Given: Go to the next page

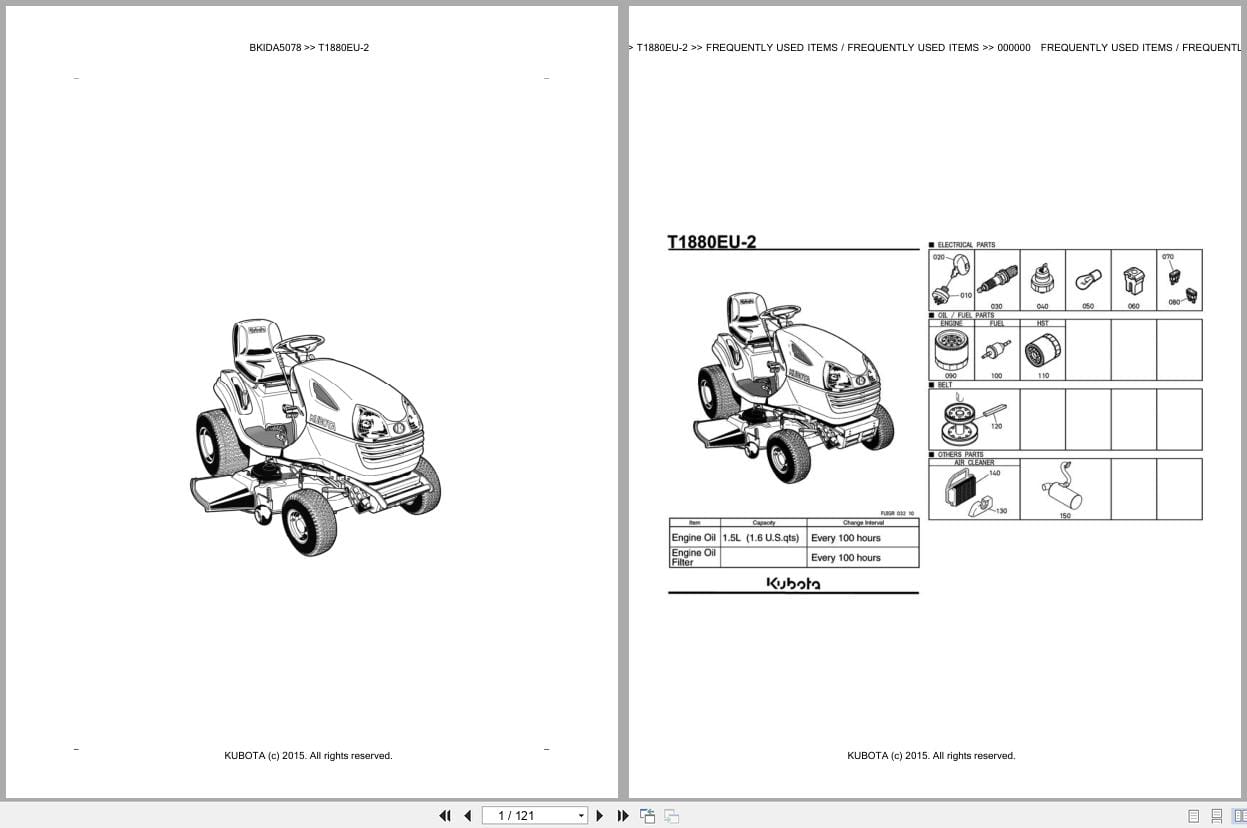Looking at the screenshot, I should click(x=600, y=816).
